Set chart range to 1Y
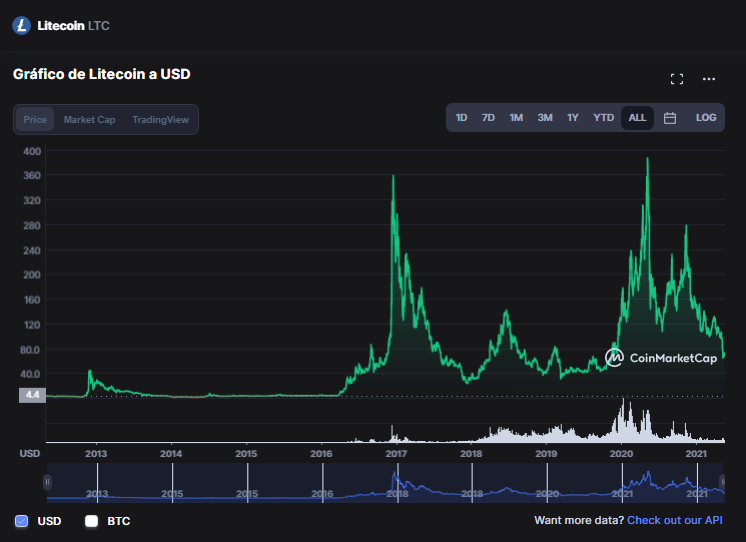Image resolution: width=746 pixels, height=542 pixels. pyautogui.click(x=572, y=118)
